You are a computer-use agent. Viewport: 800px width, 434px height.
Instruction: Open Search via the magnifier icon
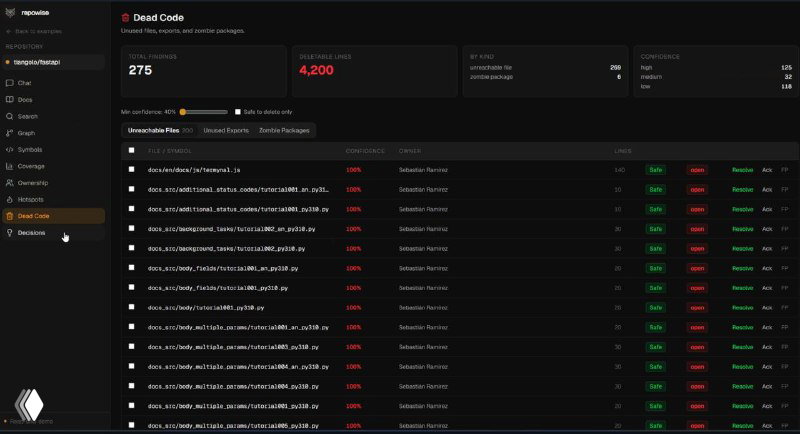[x=9, y=116]
